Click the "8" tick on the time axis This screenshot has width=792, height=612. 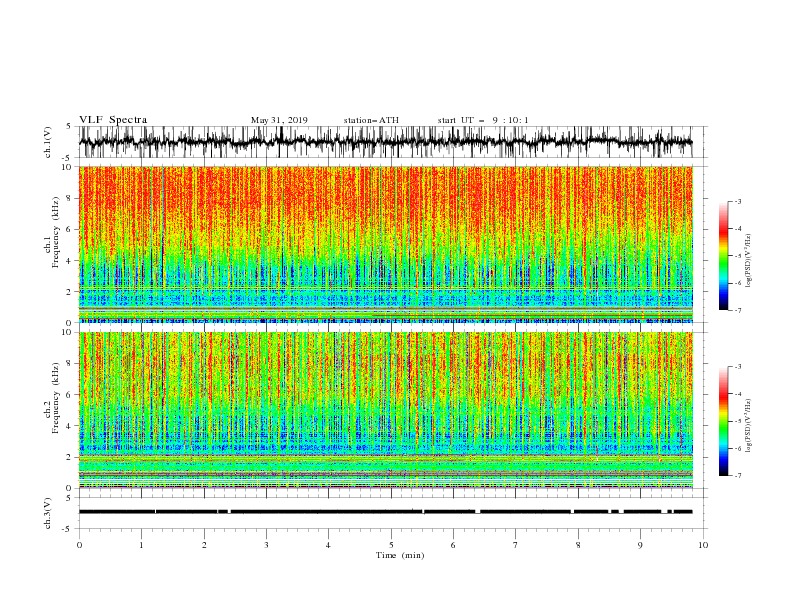(578, 545)
